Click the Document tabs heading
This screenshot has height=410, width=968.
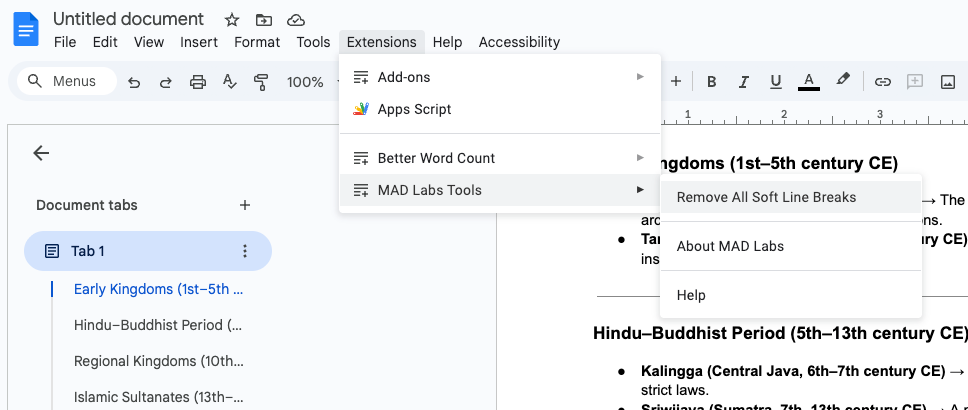click(x=87, y=205)
